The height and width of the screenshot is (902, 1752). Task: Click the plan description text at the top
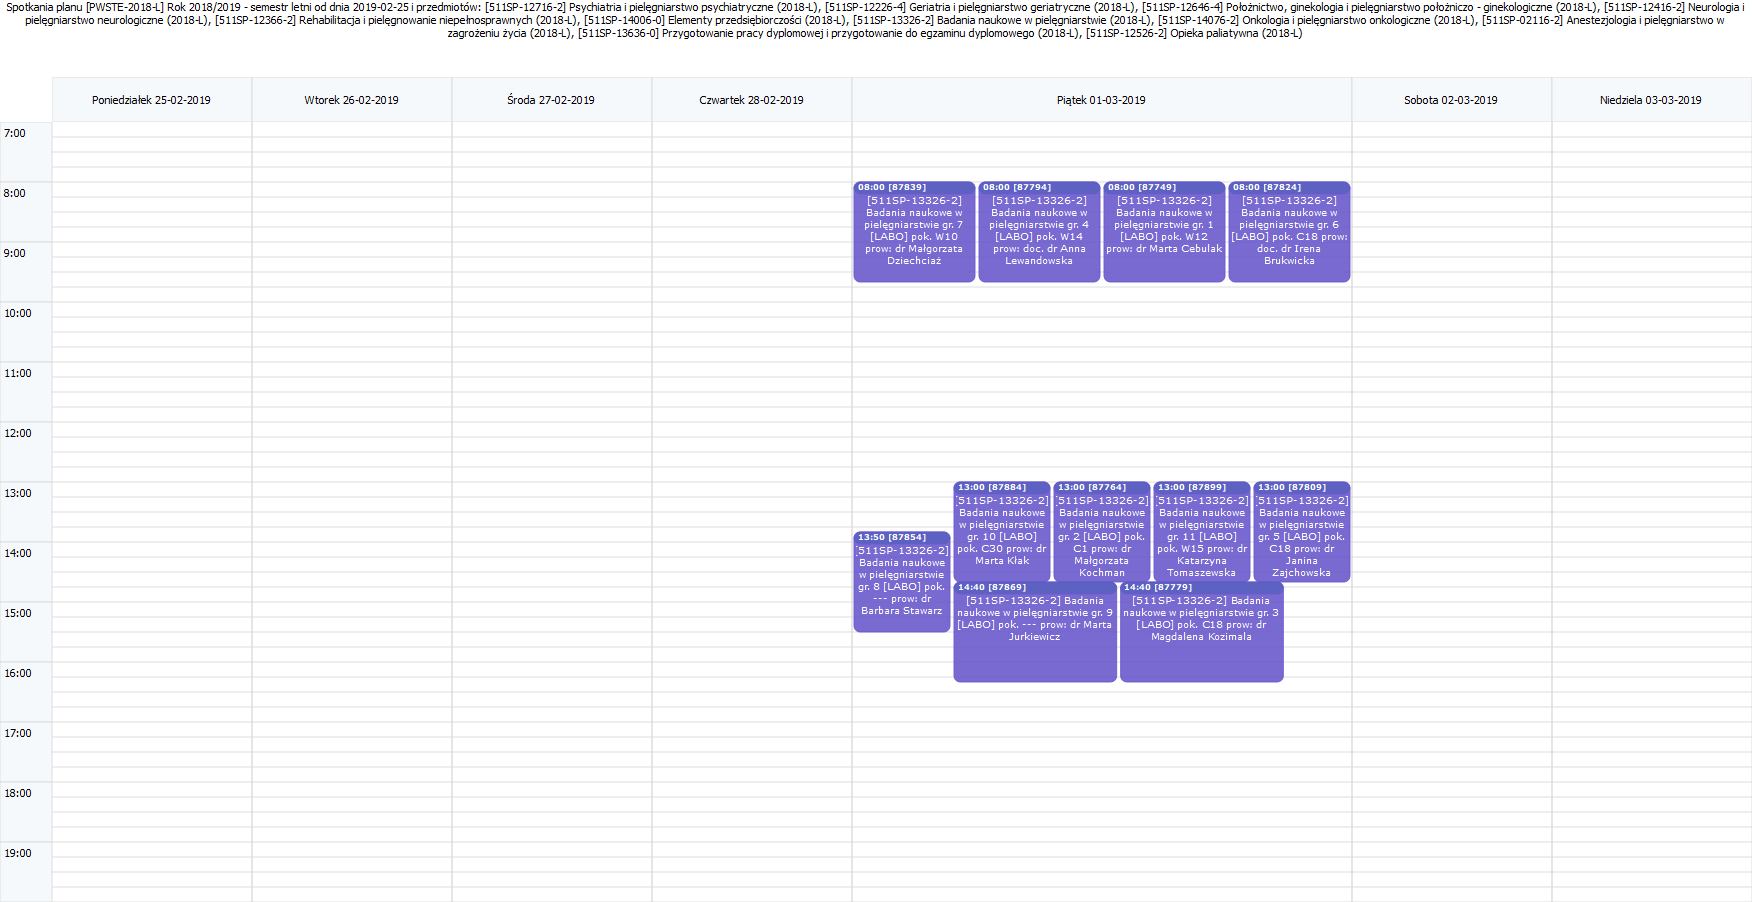tap(875, 20)
